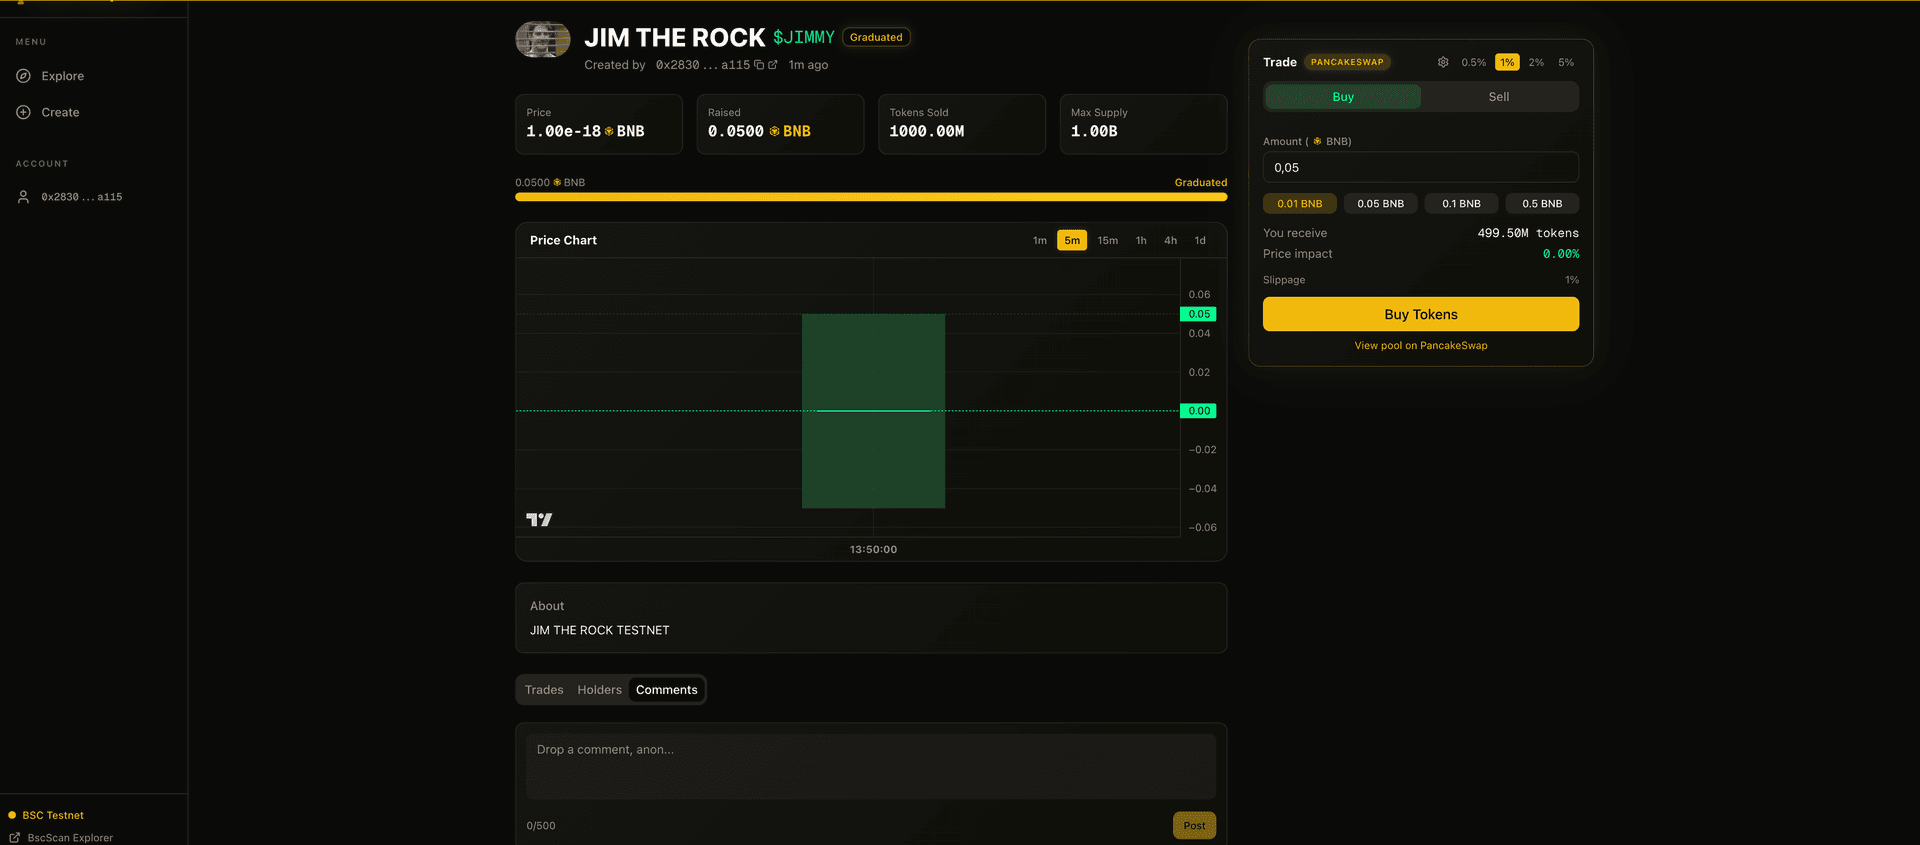Click the Explore compass icon
This screenshot has height=845, width=1920.
(x=23, y=76)
